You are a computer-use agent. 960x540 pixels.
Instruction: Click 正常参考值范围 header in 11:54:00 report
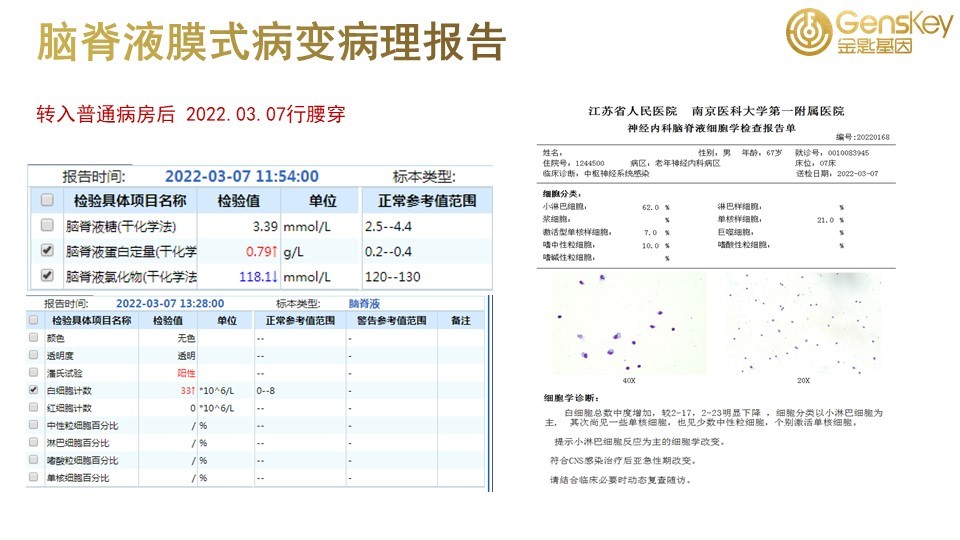(427, 201)
